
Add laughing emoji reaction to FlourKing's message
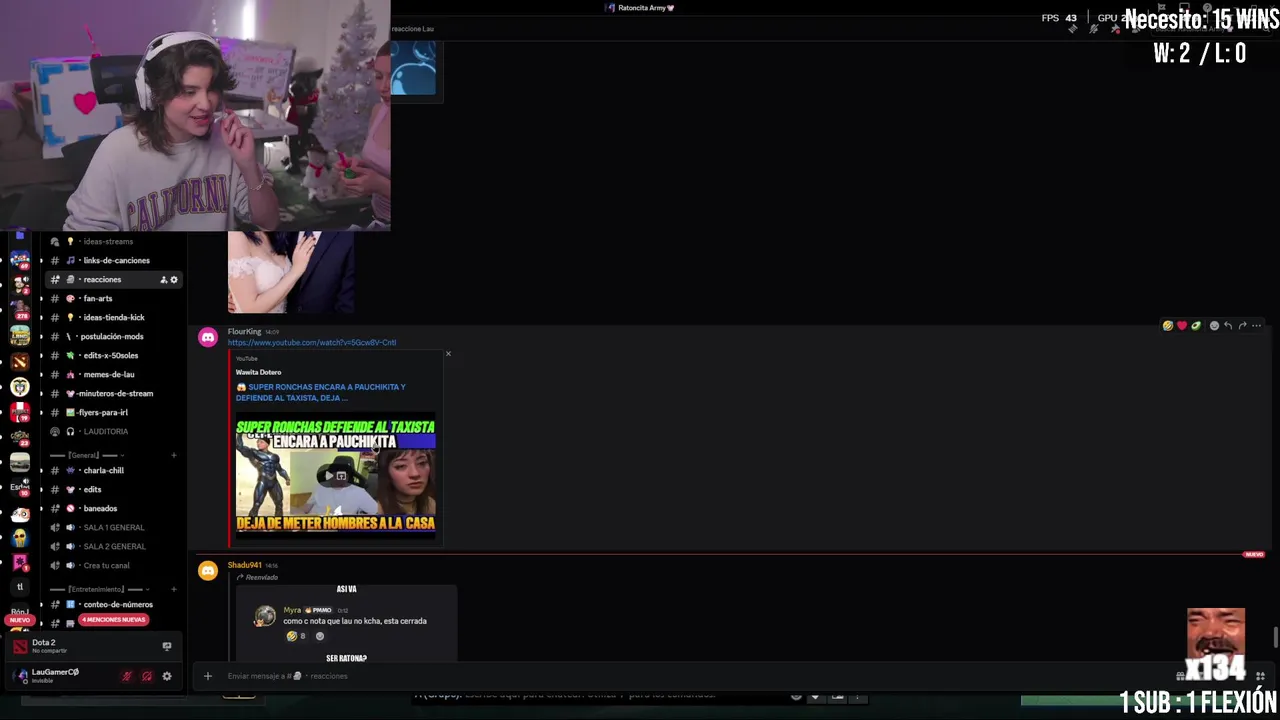click(x=1167, y=326)
